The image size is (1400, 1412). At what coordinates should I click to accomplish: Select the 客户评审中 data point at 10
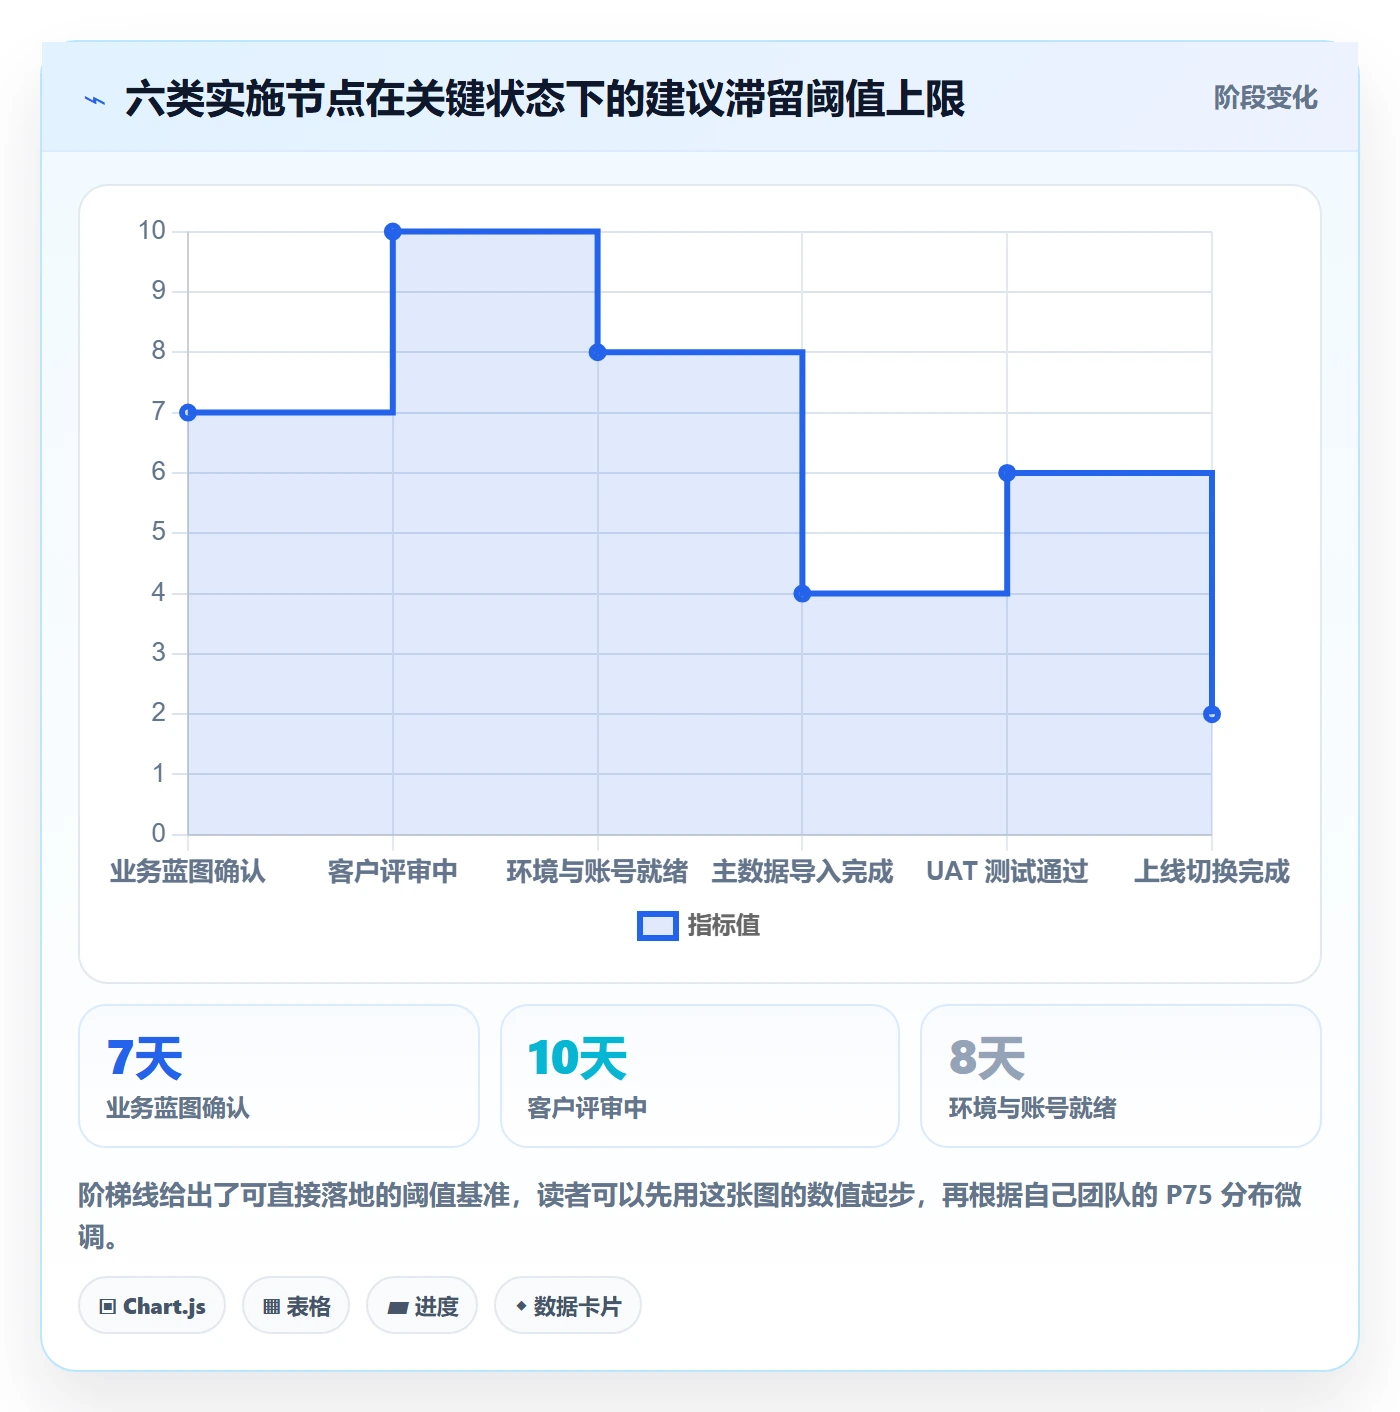(x=393, y=231)
